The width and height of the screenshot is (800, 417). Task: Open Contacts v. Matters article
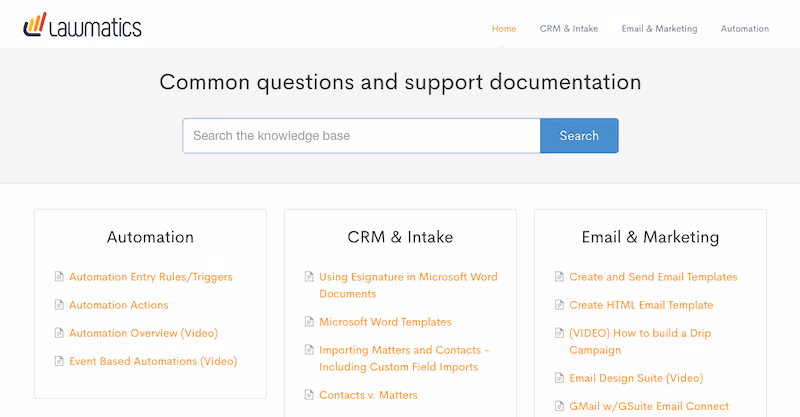coord(368,395)
